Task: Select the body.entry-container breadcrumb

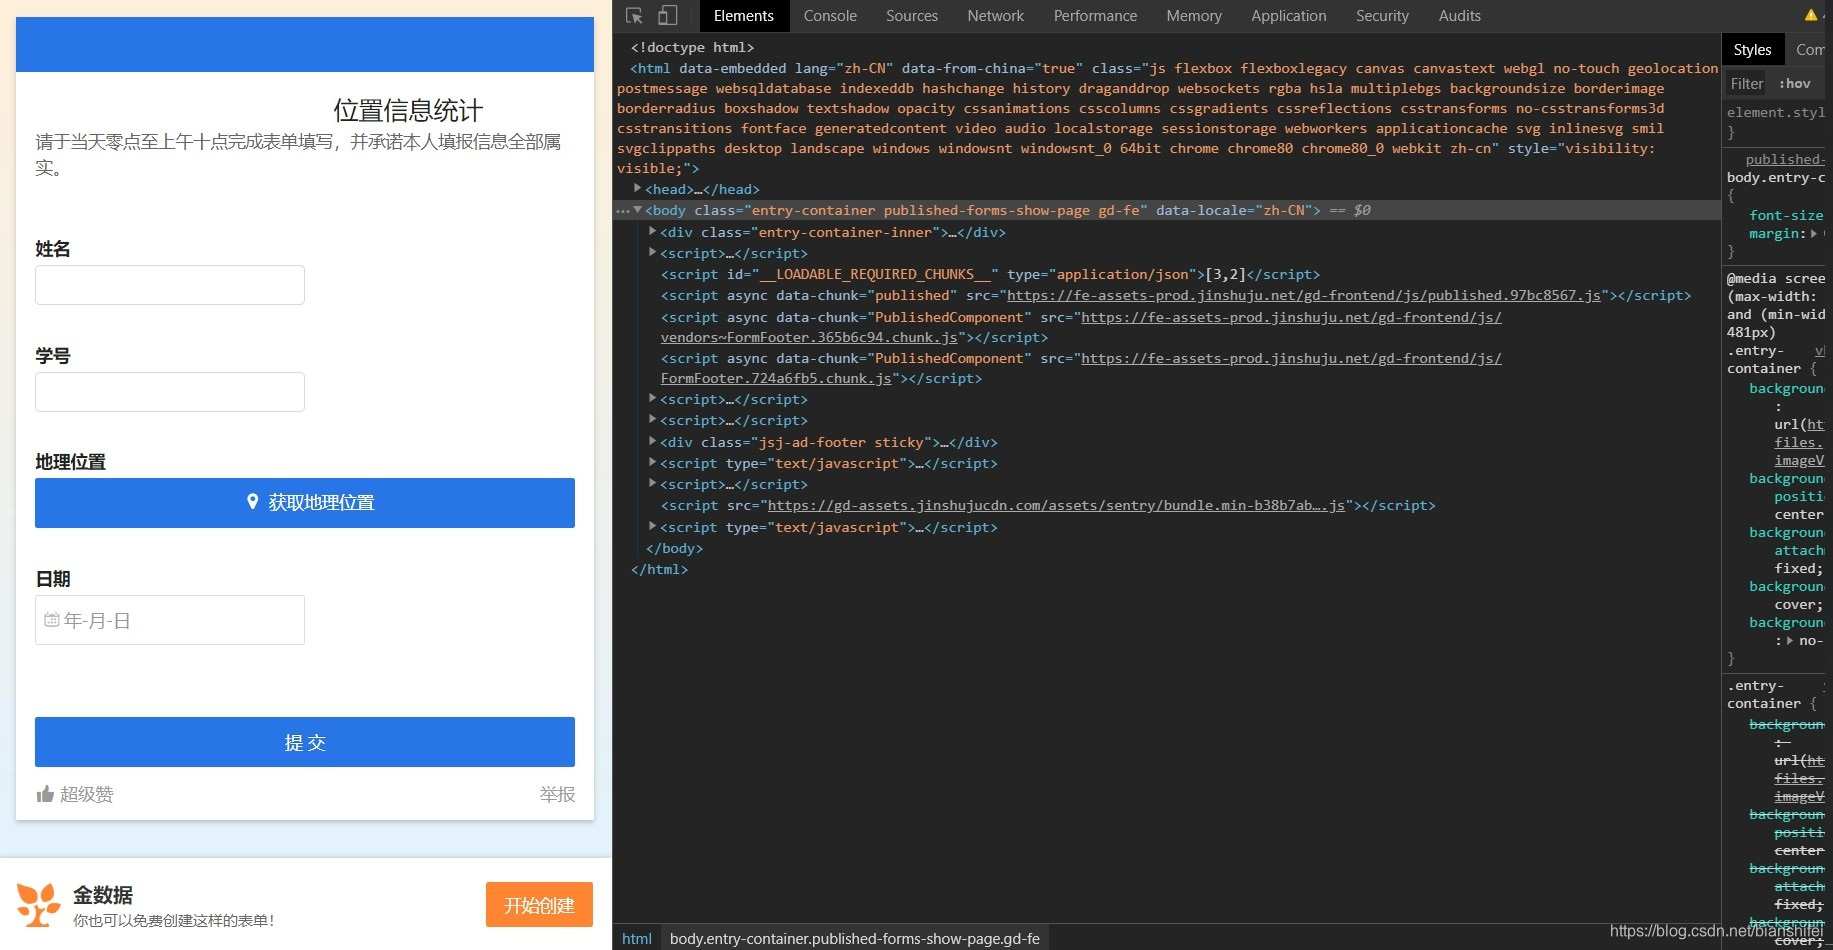Action: [x=855, y=938]
